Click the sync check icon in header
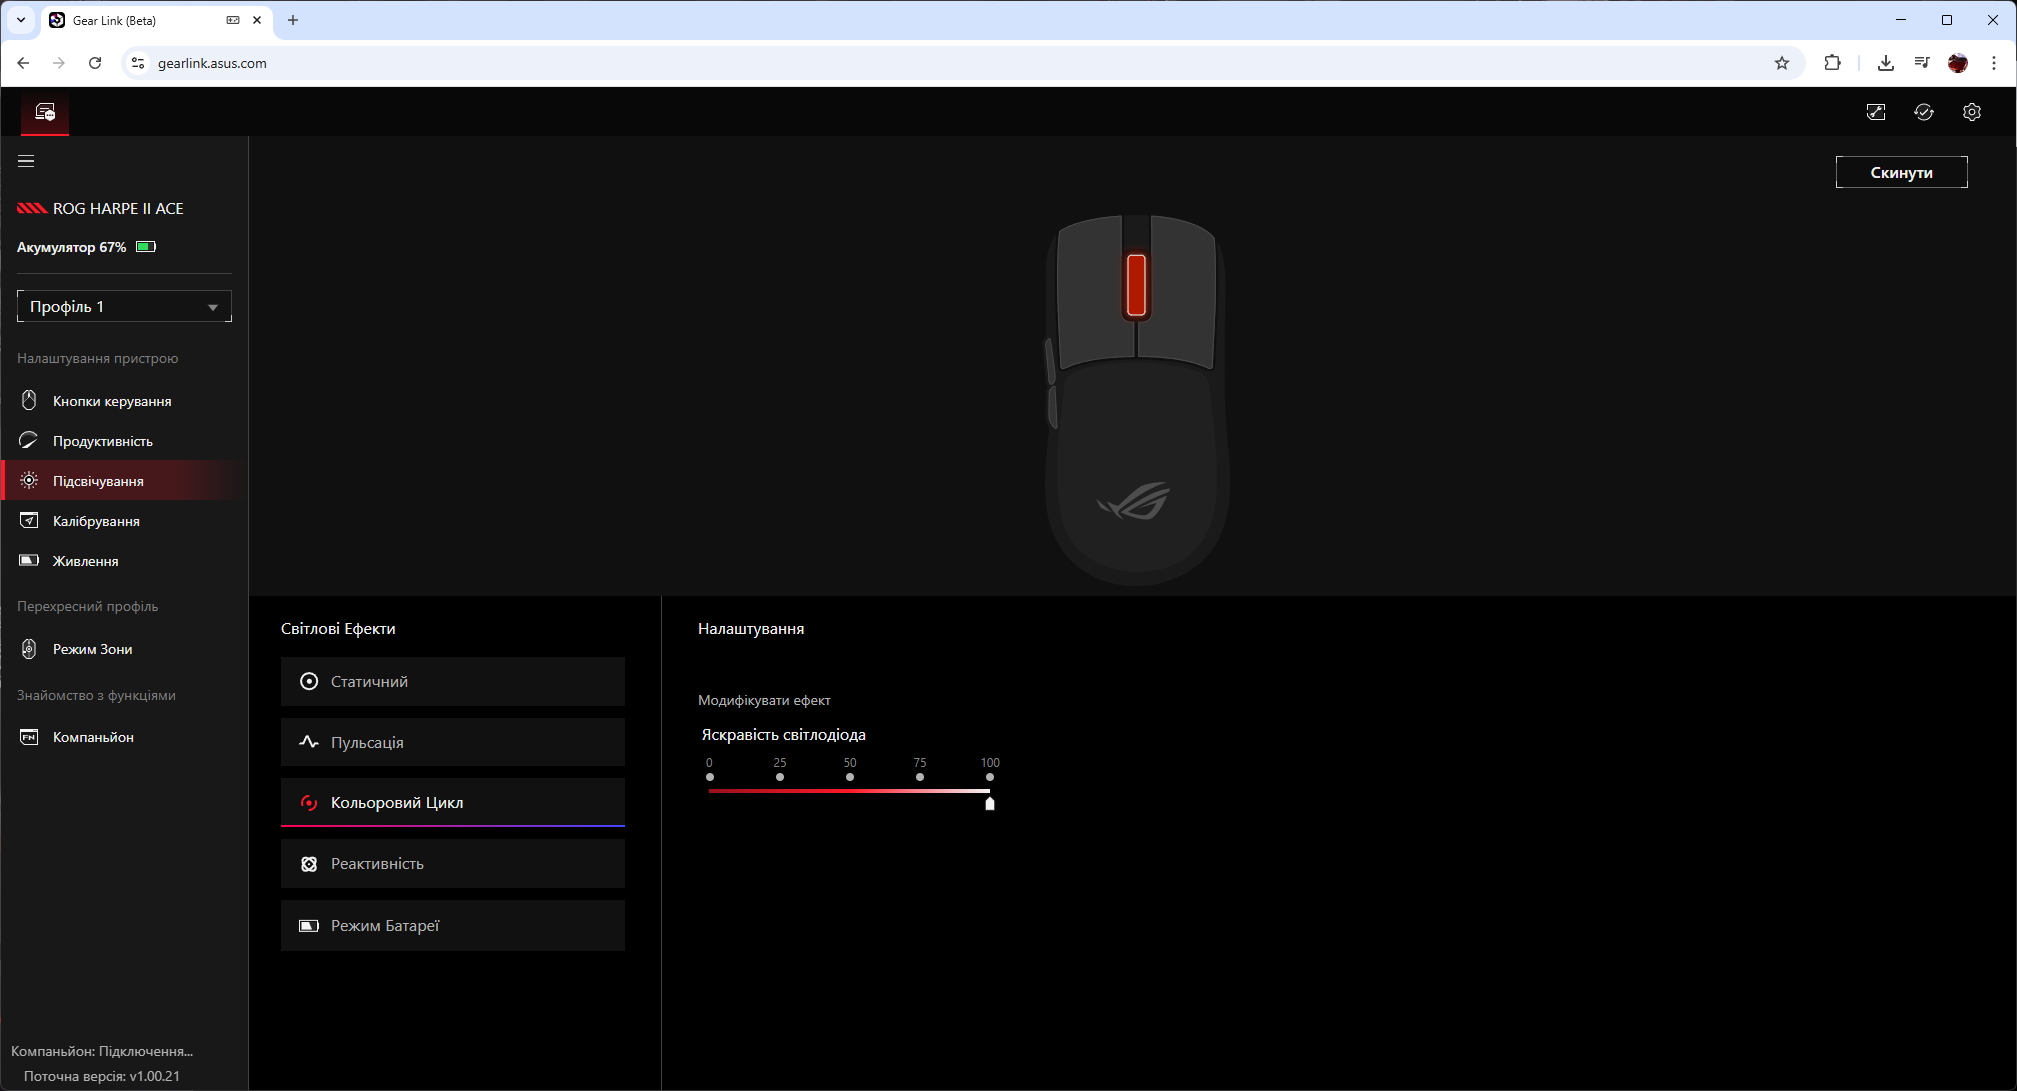This screenshot has height=1091, width=2017. coord(1923,112)
